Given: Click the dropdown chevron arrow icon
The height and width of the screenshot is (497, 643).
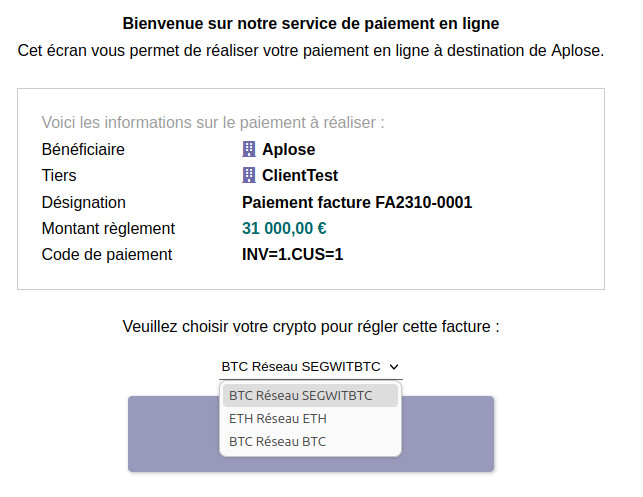Looking at the screenshot, I should (394, 367).
